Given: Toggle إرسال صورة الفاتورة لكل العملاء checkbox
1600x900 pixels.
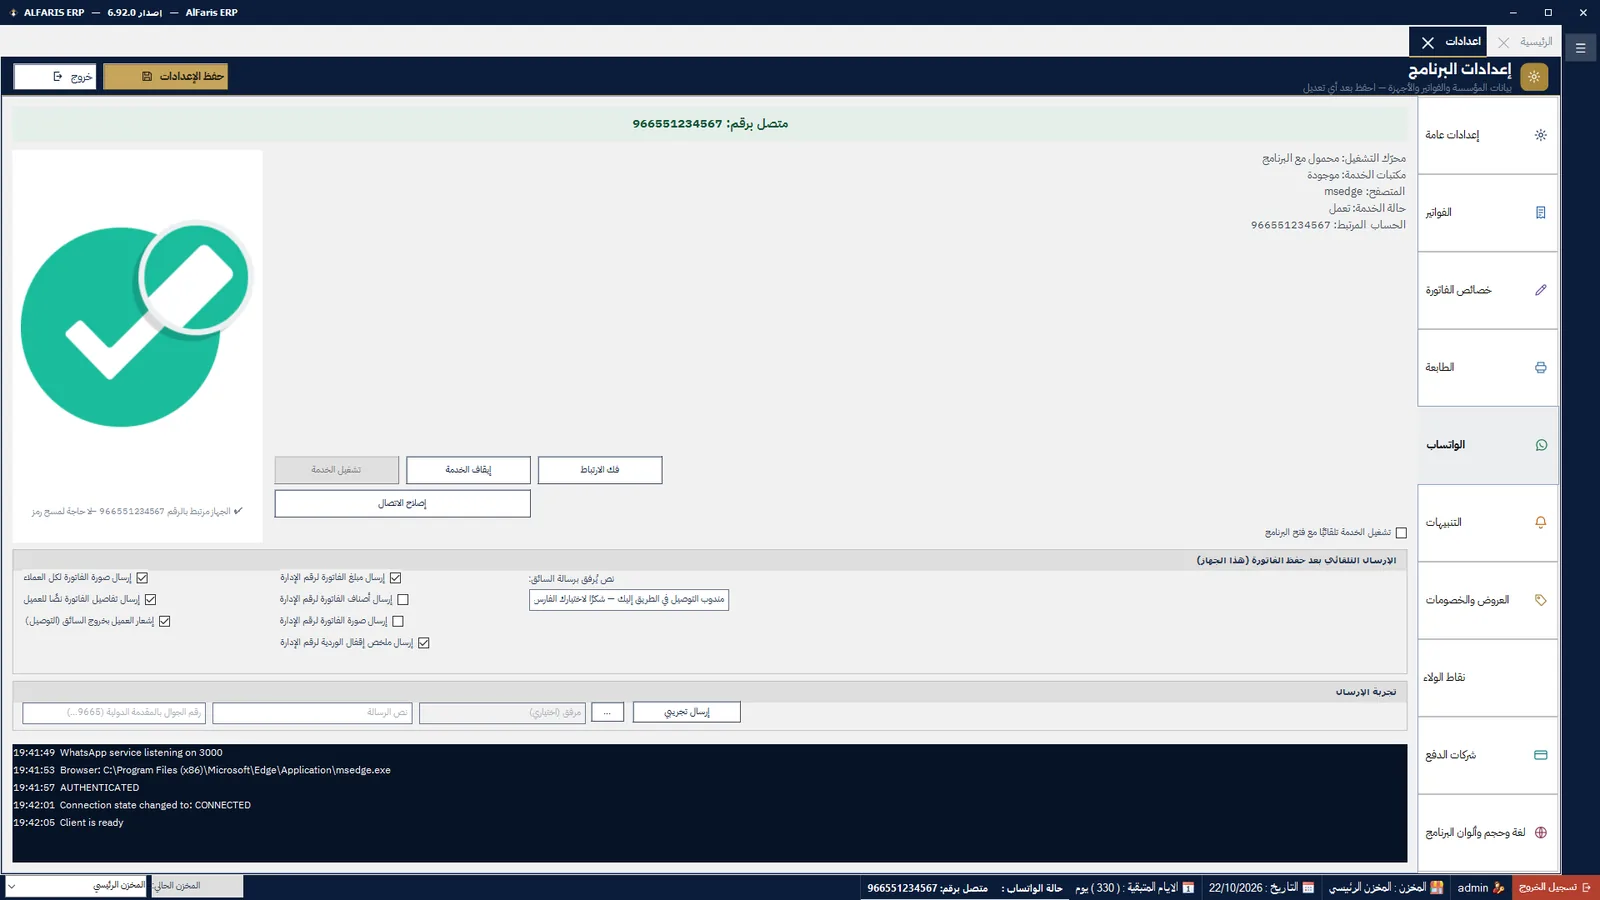Looking at the screenshot, I should (x=142, y=578).
